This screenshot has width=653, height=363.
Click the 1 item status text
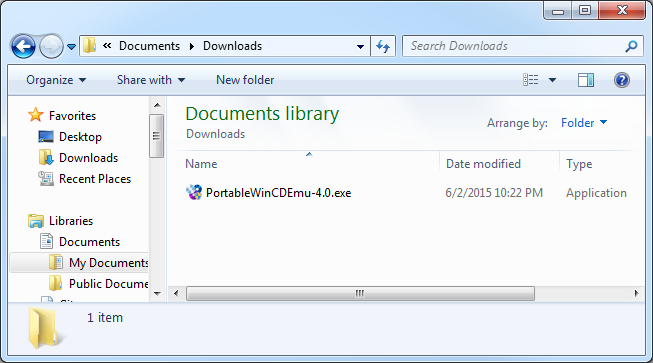point(105,318)
